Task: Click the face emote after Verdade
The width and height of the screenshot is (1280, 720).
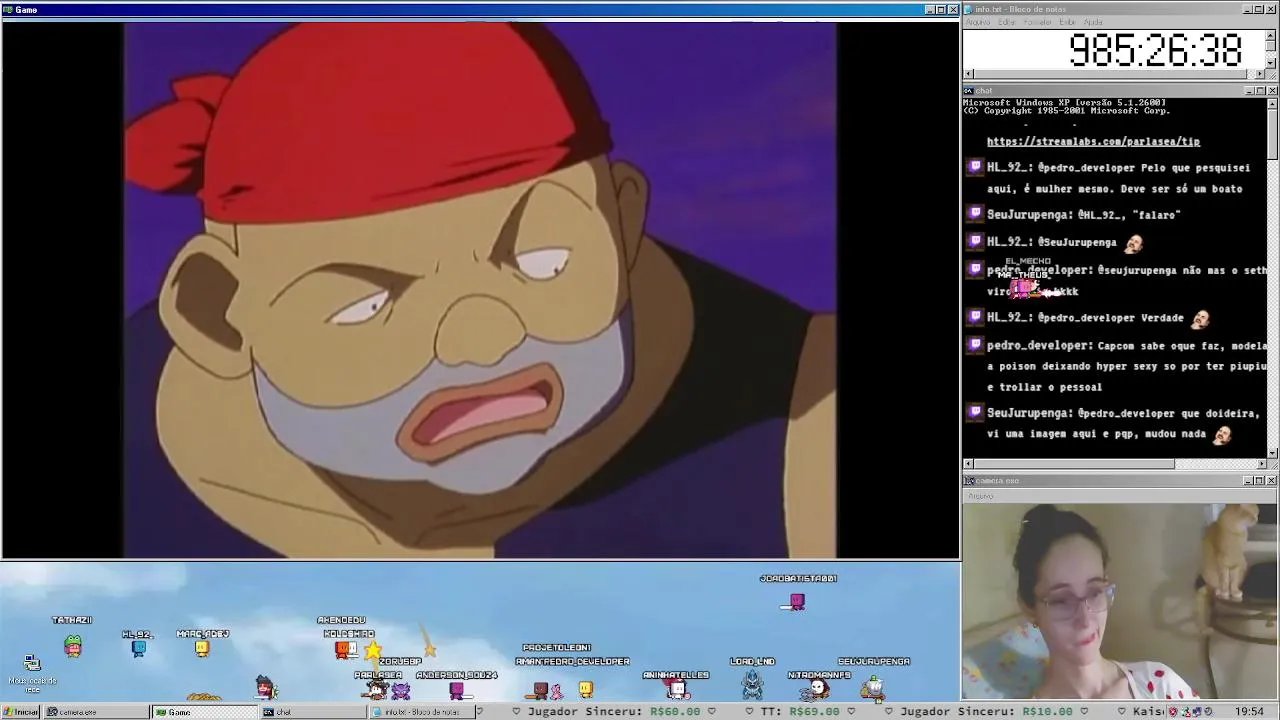Action: (1199, 318)
